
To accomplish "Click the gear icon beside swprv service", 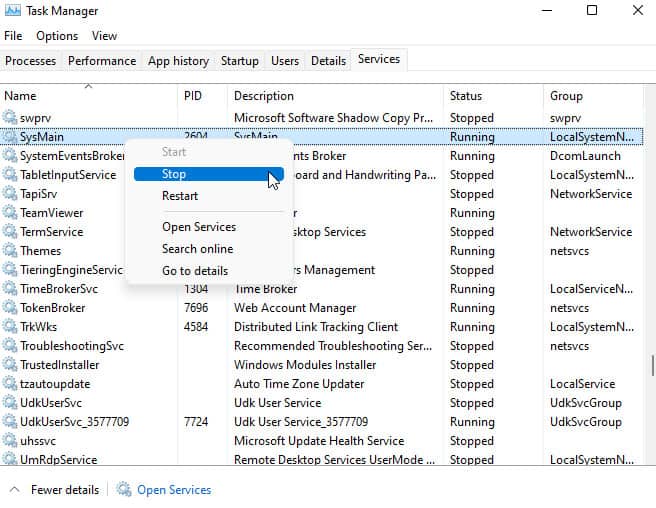I will pos(11,118).
